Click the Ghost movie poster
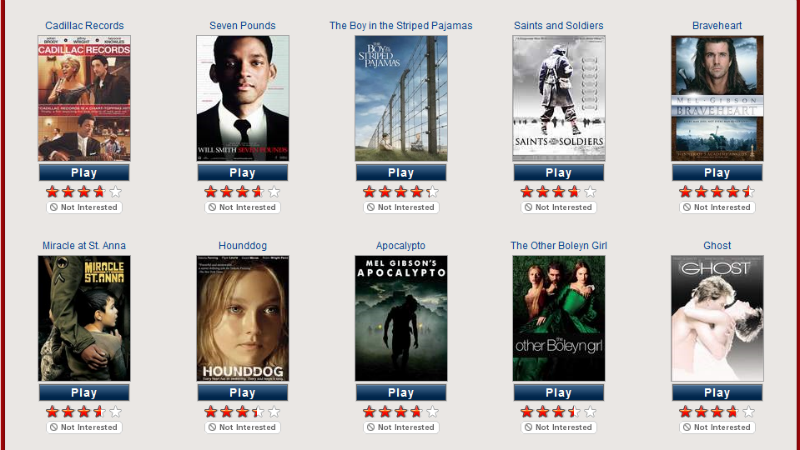Screen dimensions: 800x450 point(717,318)
